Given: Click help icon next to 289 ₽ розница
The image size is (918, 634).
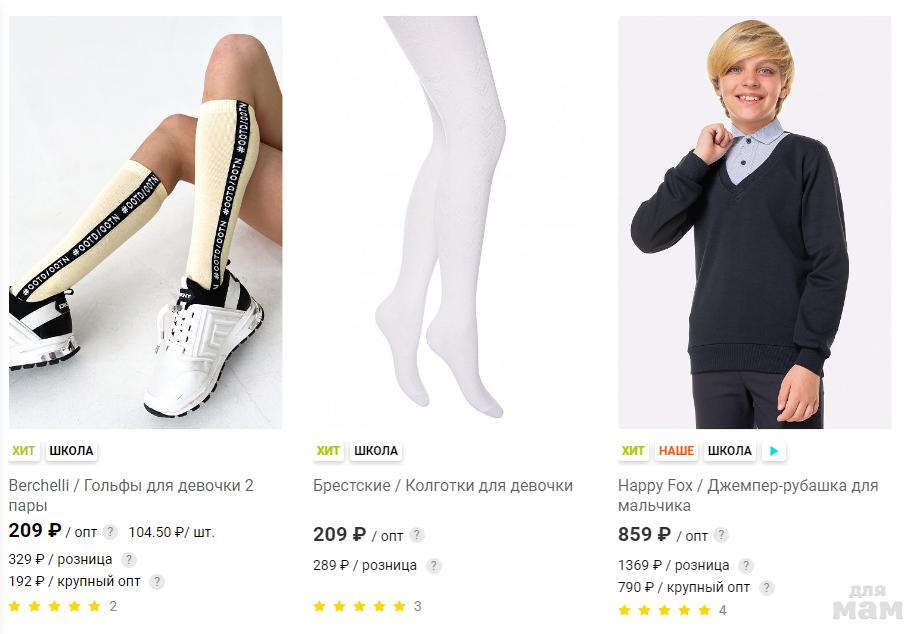Looking at the screenshot, I should click(x=433, y=565).
